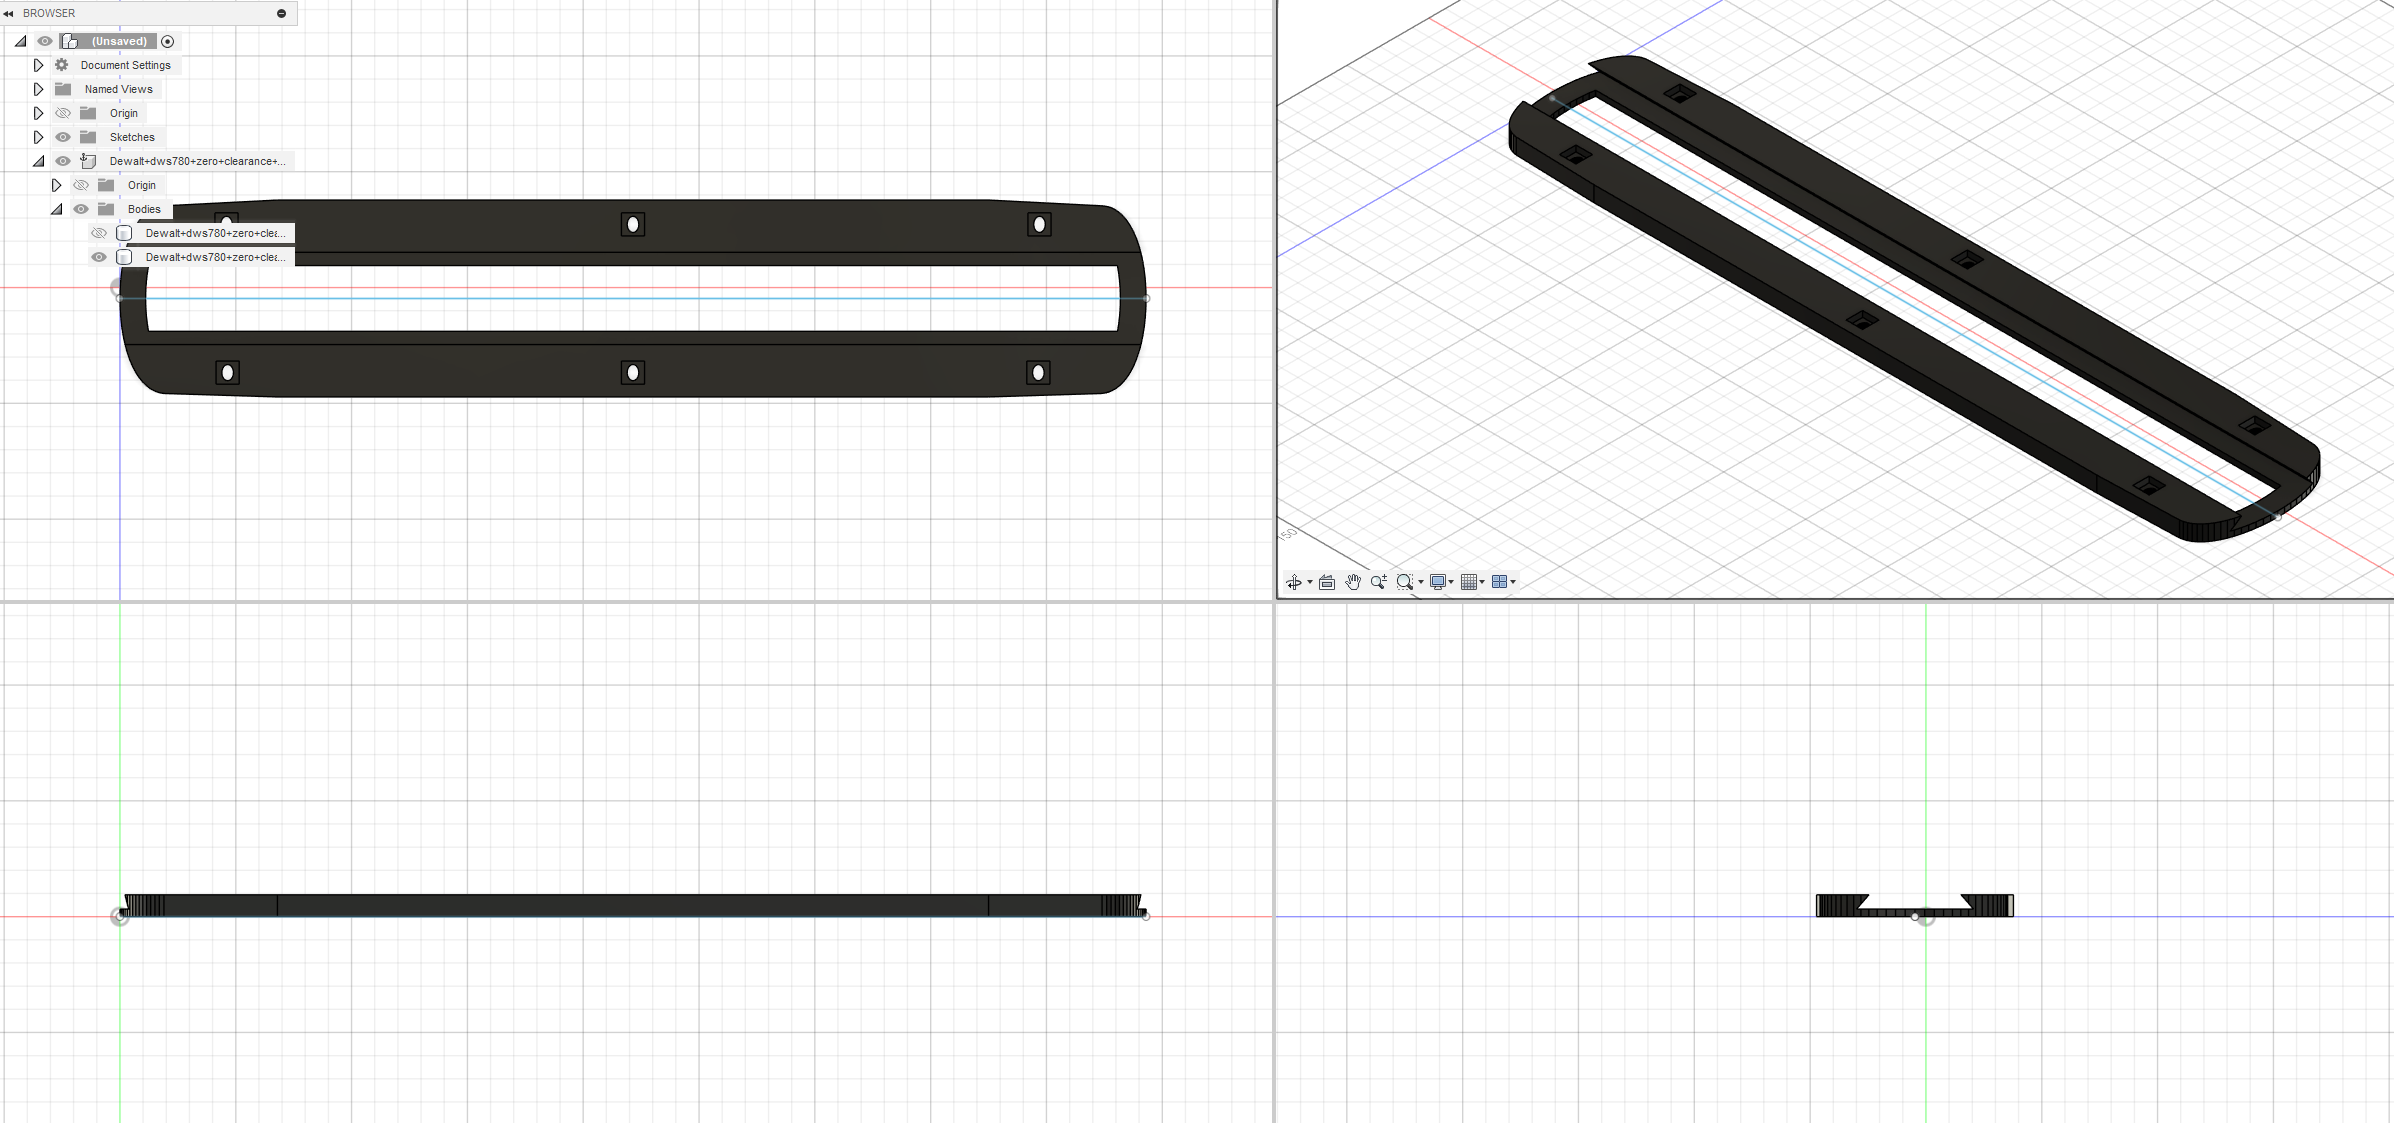Select the Orbit navigation tool
The image size is (2394, 1123).
(1293, 582)
